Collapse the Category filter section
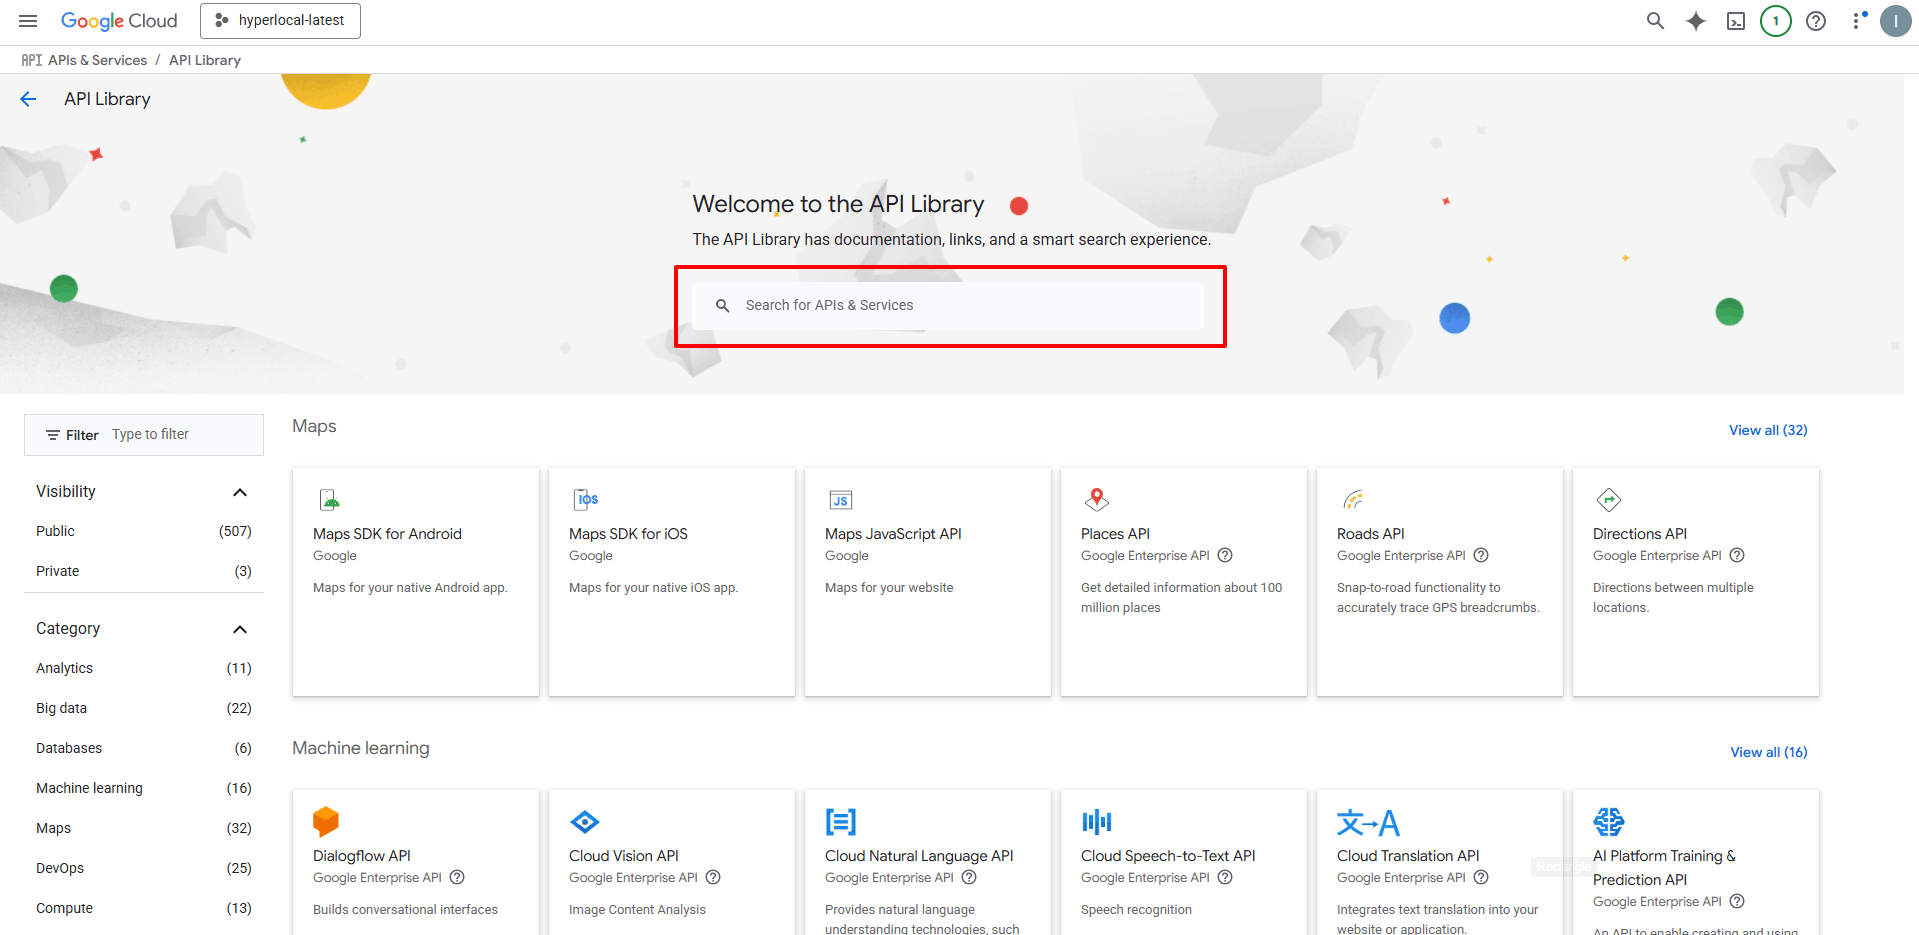The width and height of the screenshot is (1919, 935). [x=240, y=629]
